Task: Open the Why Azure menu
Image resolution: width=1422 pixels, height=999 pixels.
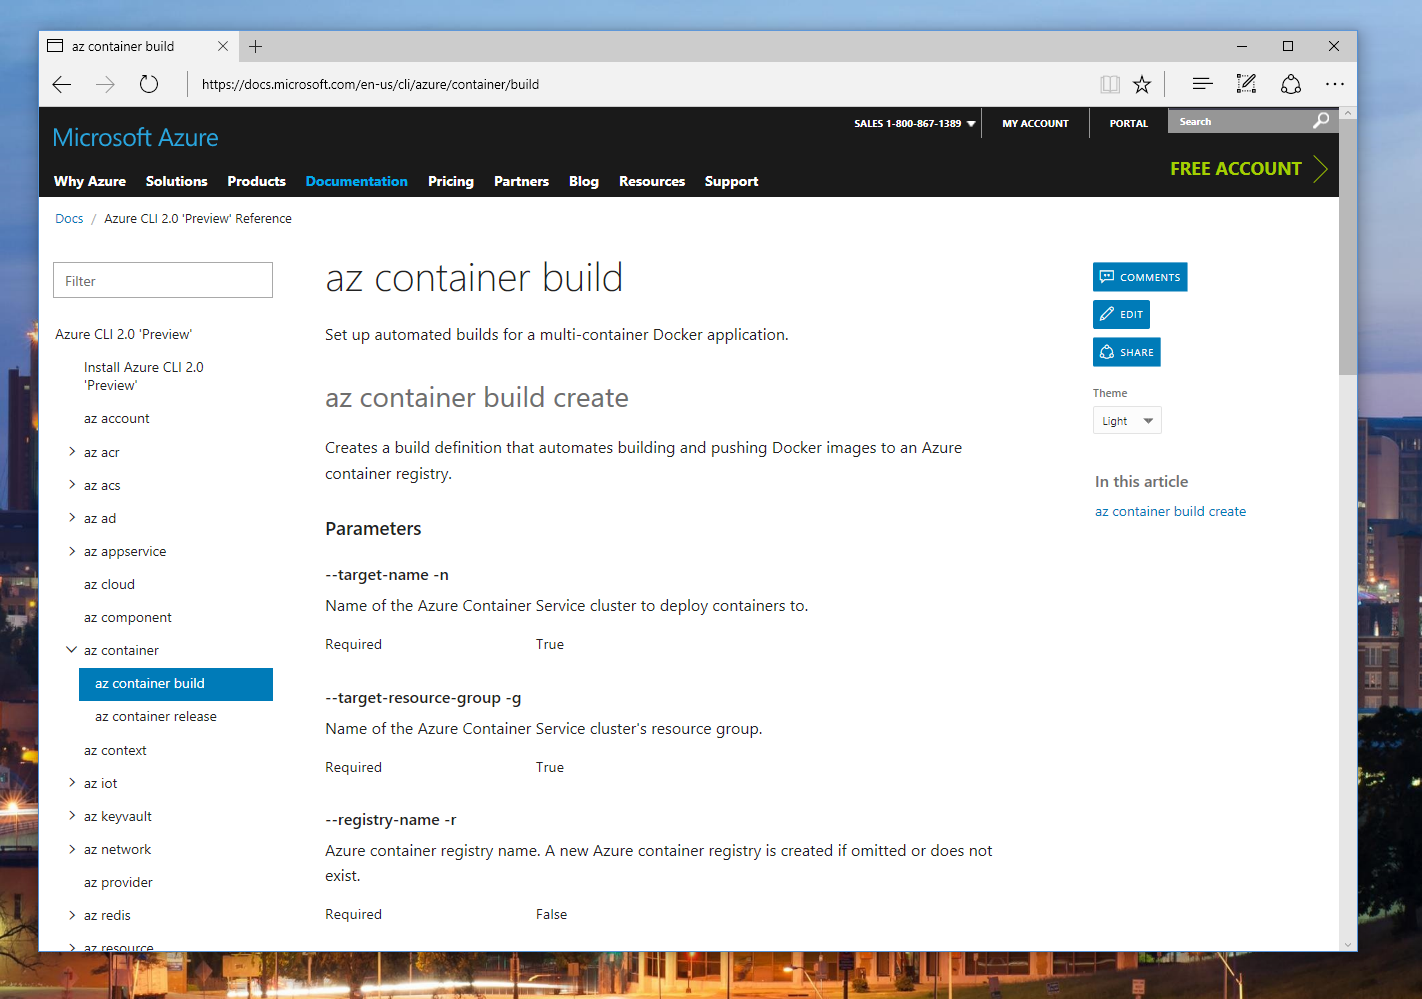Action: click(90, 181)
